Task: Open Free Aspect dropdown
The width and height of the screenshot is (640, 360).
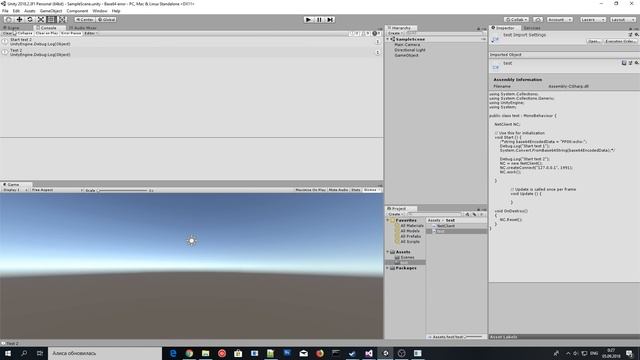Action: pos(57,190)
